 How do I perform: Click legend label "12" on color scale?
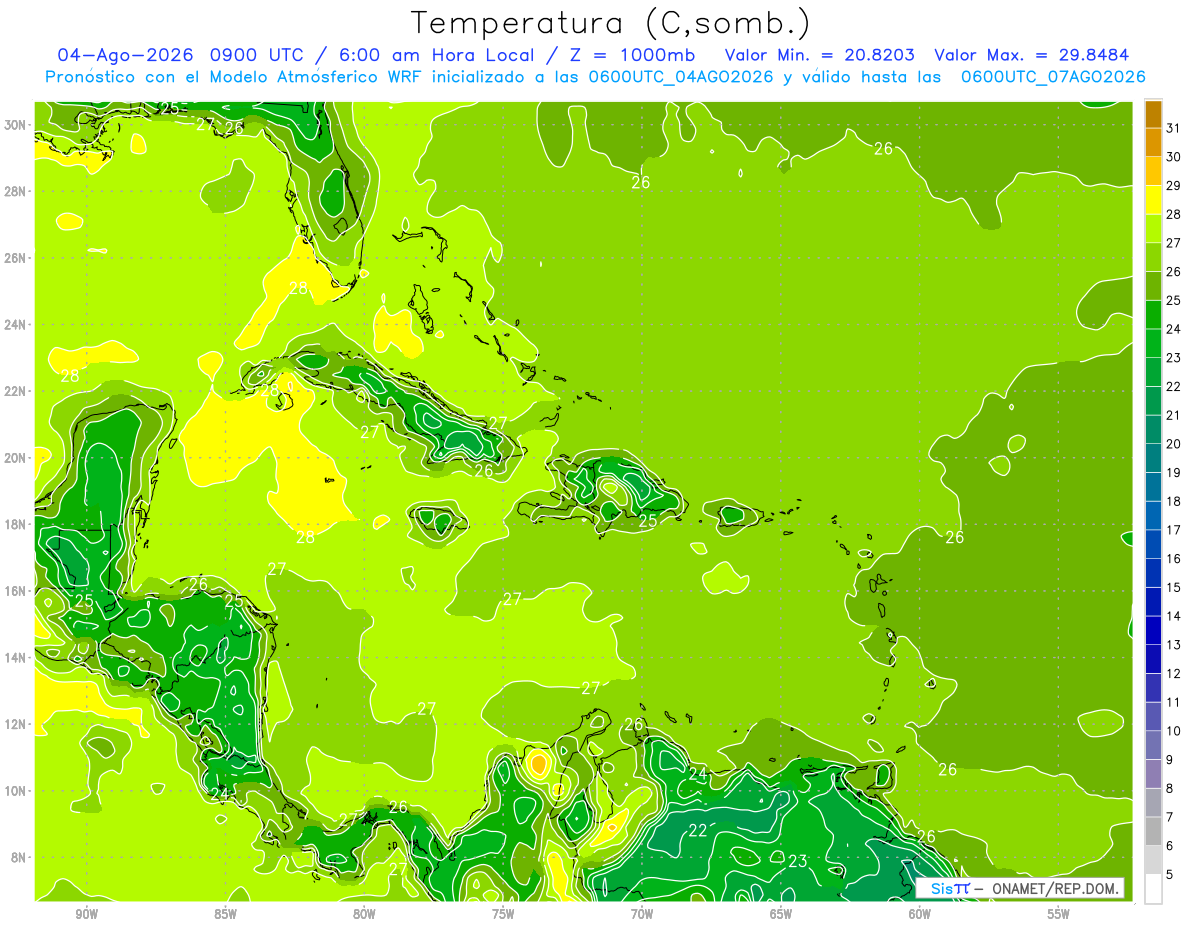[x=1174, y=673]
